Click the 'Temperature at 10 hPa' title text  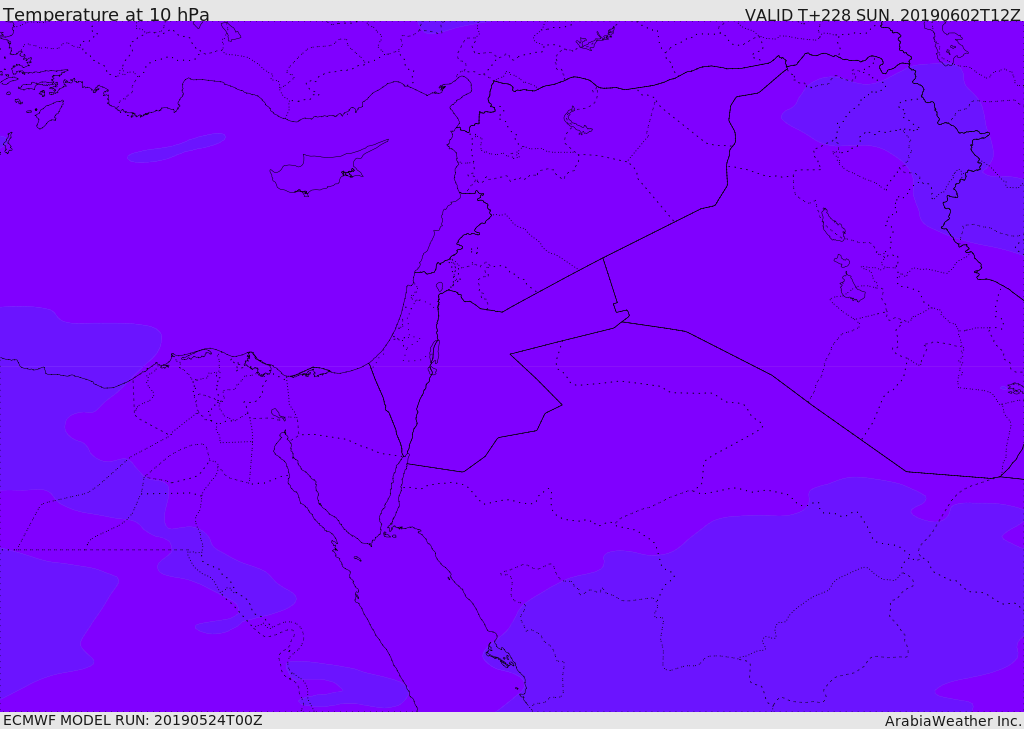106,14
